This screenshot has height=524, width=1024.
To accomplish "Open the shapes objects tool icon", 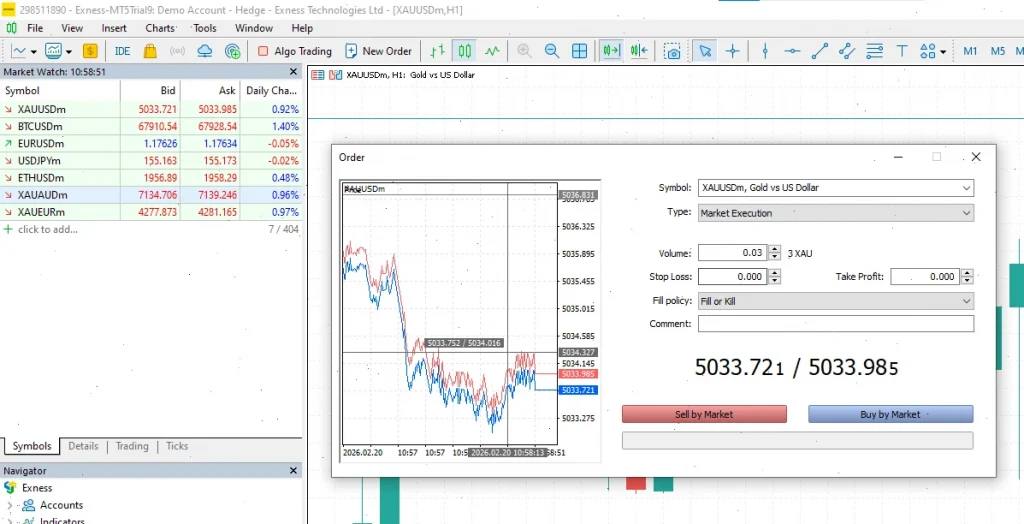I will click(x=927, y=51).
